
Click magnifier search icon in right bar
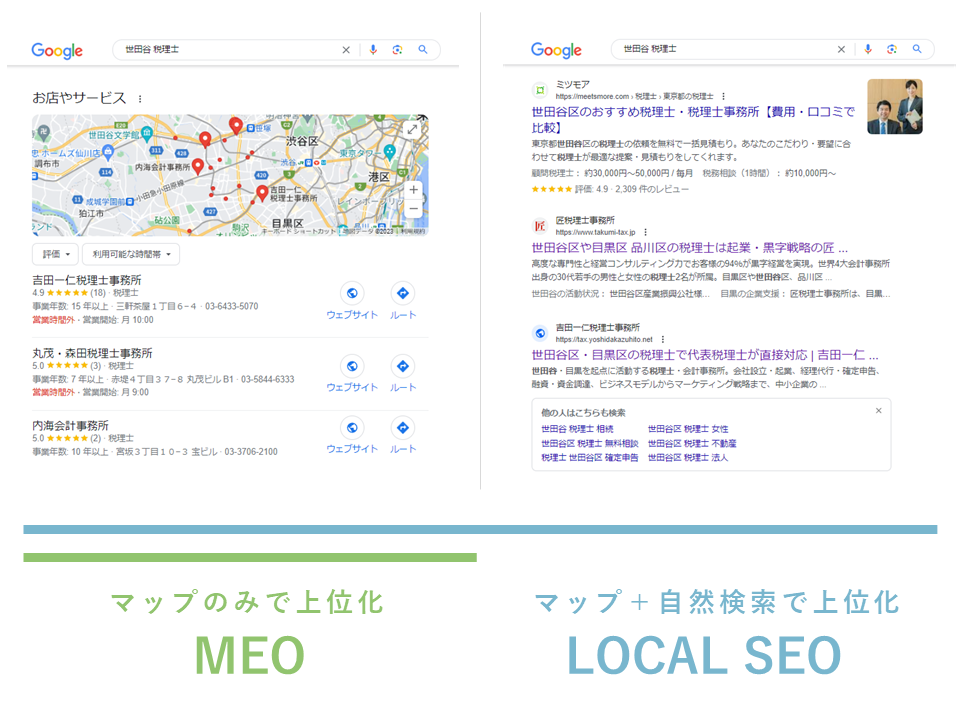click(x=917, y=49)
